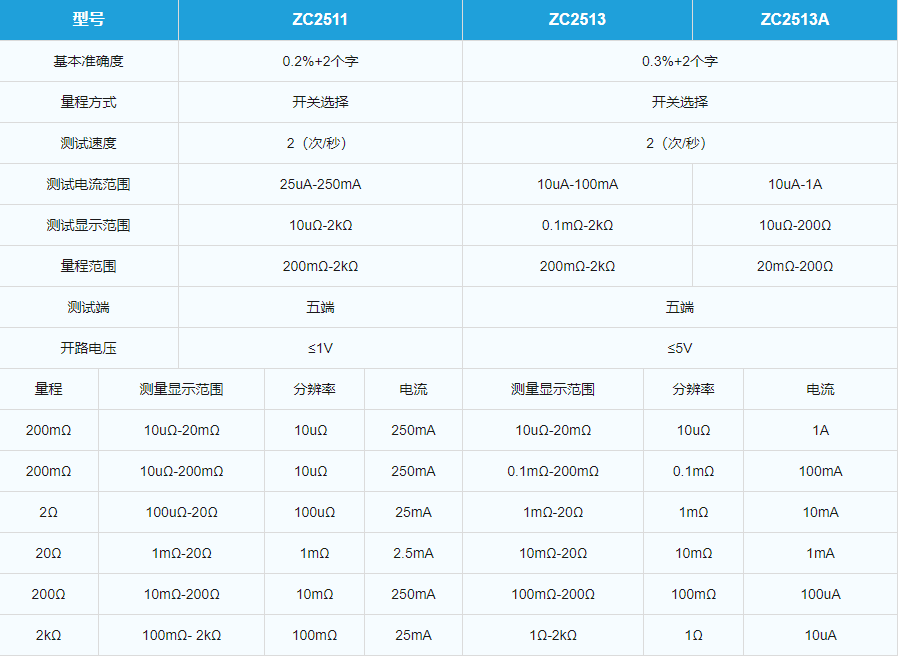Select the 25uA-250mA current range value

(320, 184)
